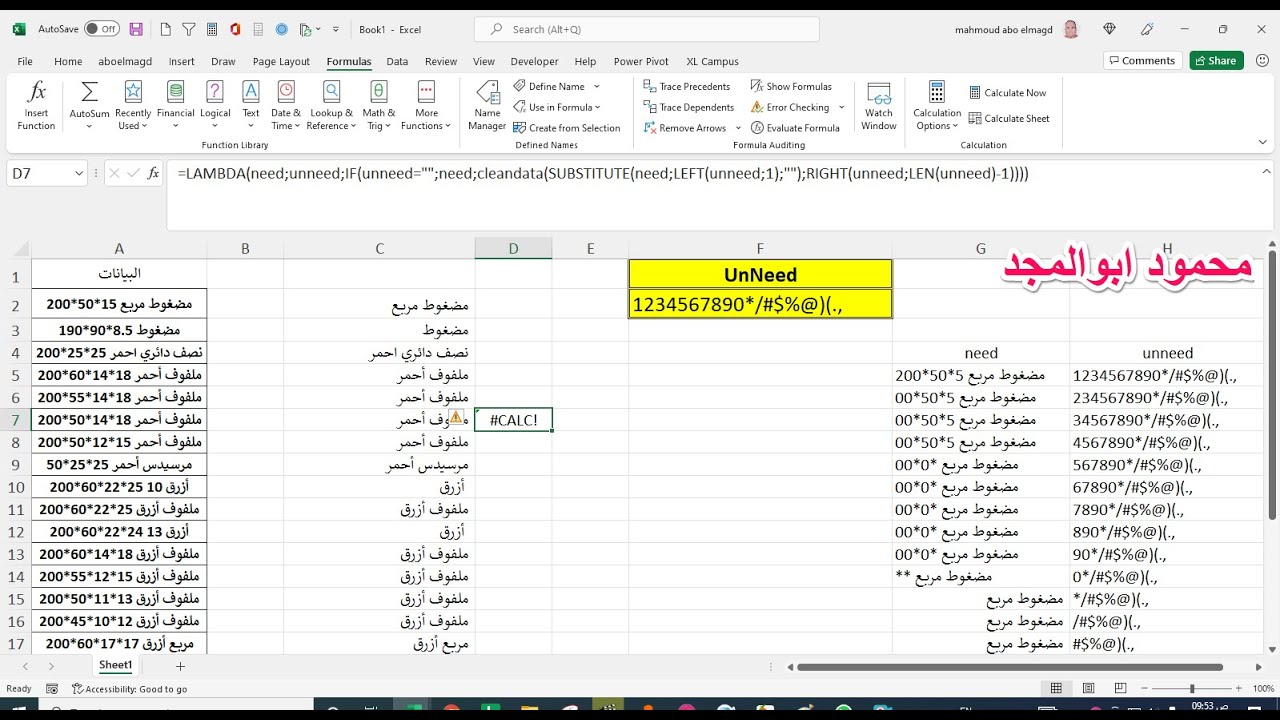This screenshot has width=1280, height=720.
Task: Expand Remove Arrows dropdown arrow
Action: [738, 128]
